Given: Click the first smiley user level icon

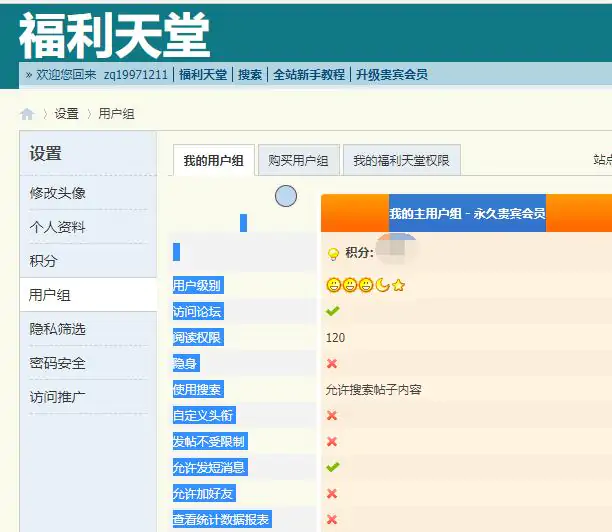Looking at the screenshot, I should (334, 285).
